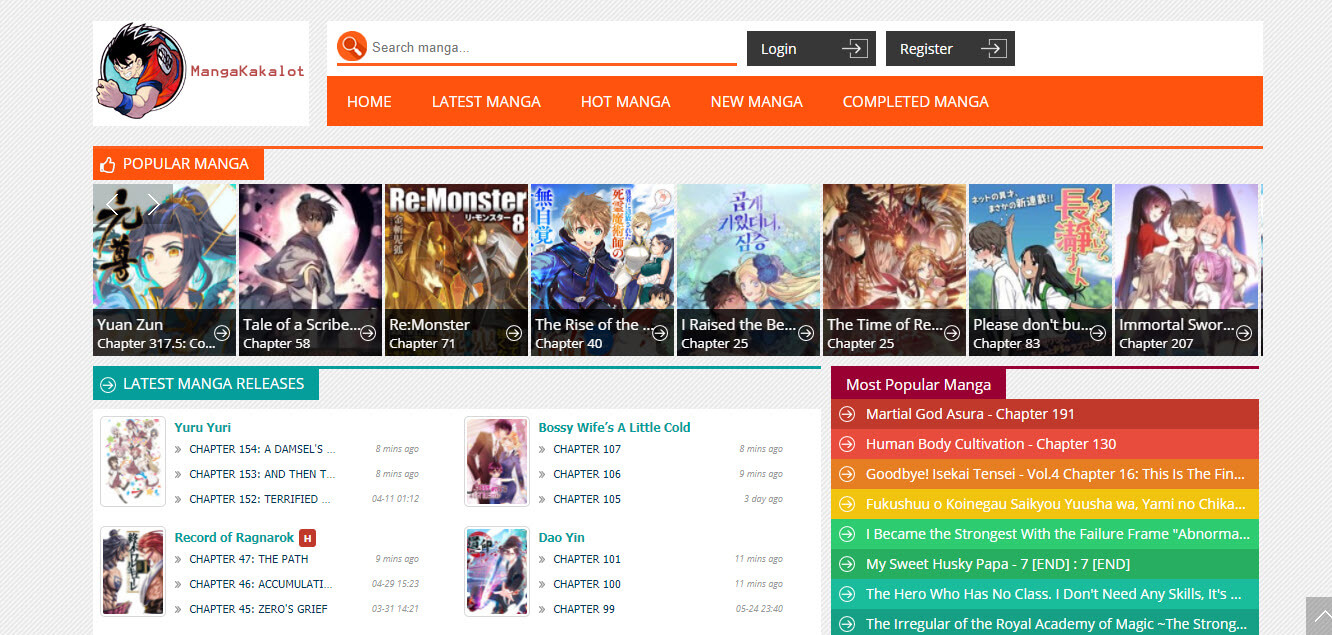Open Record of Ragnarok Chapter 45: Zero's Grief
Image resolution: width=1332 pixels, height=635 pixels.
click(258, 609)
